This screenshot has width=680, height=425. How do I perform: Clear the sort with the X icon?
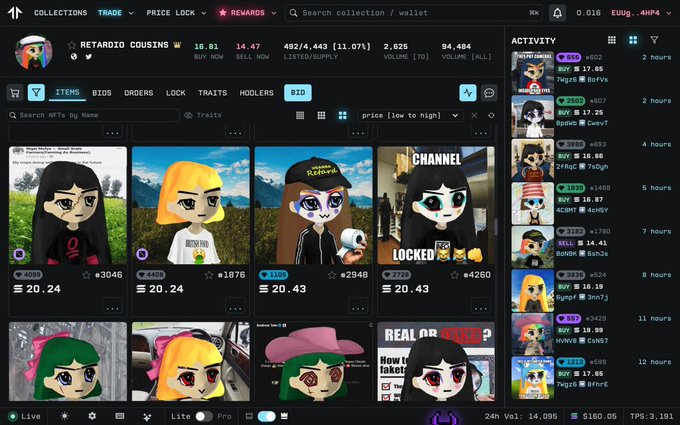pos(474,115)
